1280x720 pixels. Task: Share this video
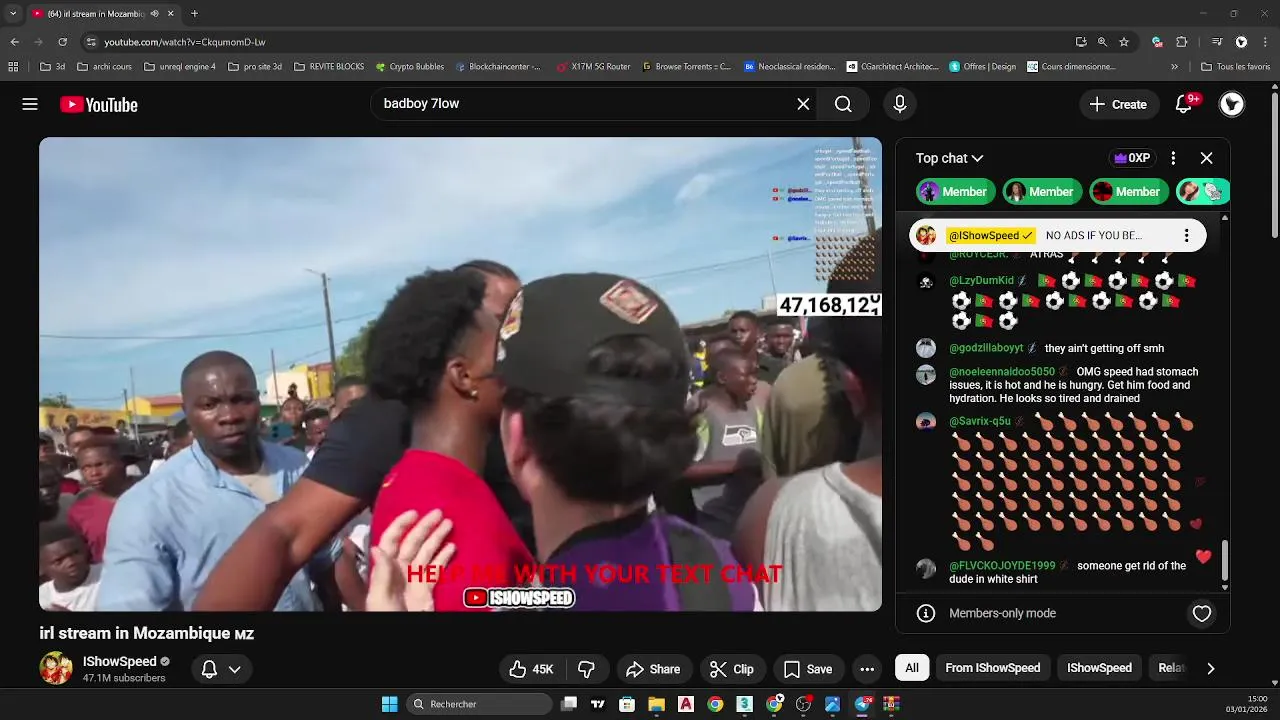point(653,669)
